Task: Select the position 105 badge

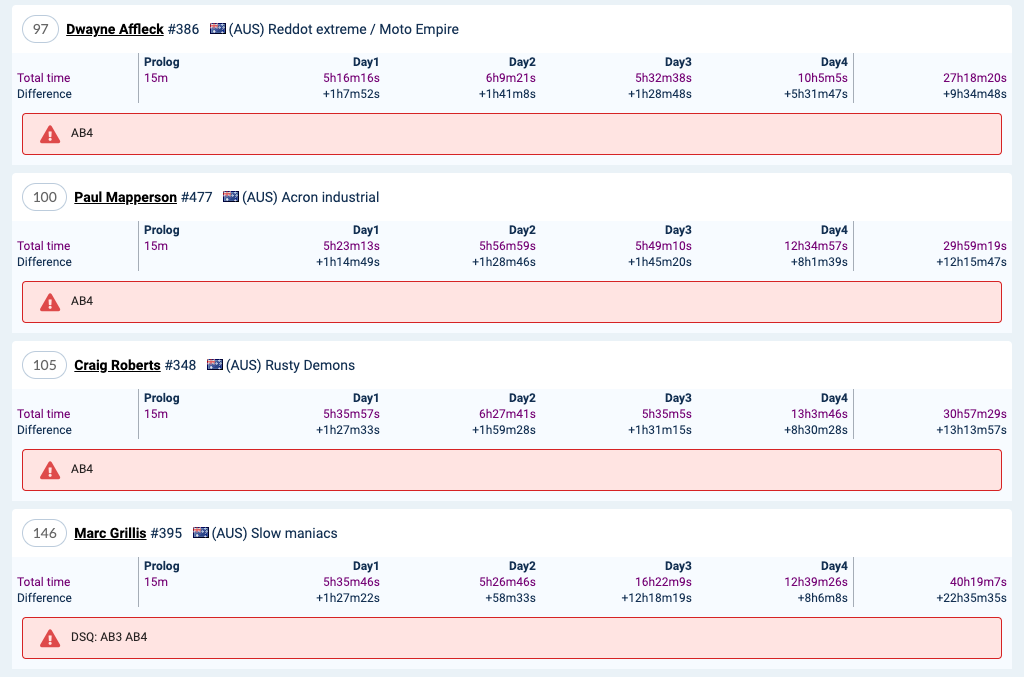Action: 45,366
